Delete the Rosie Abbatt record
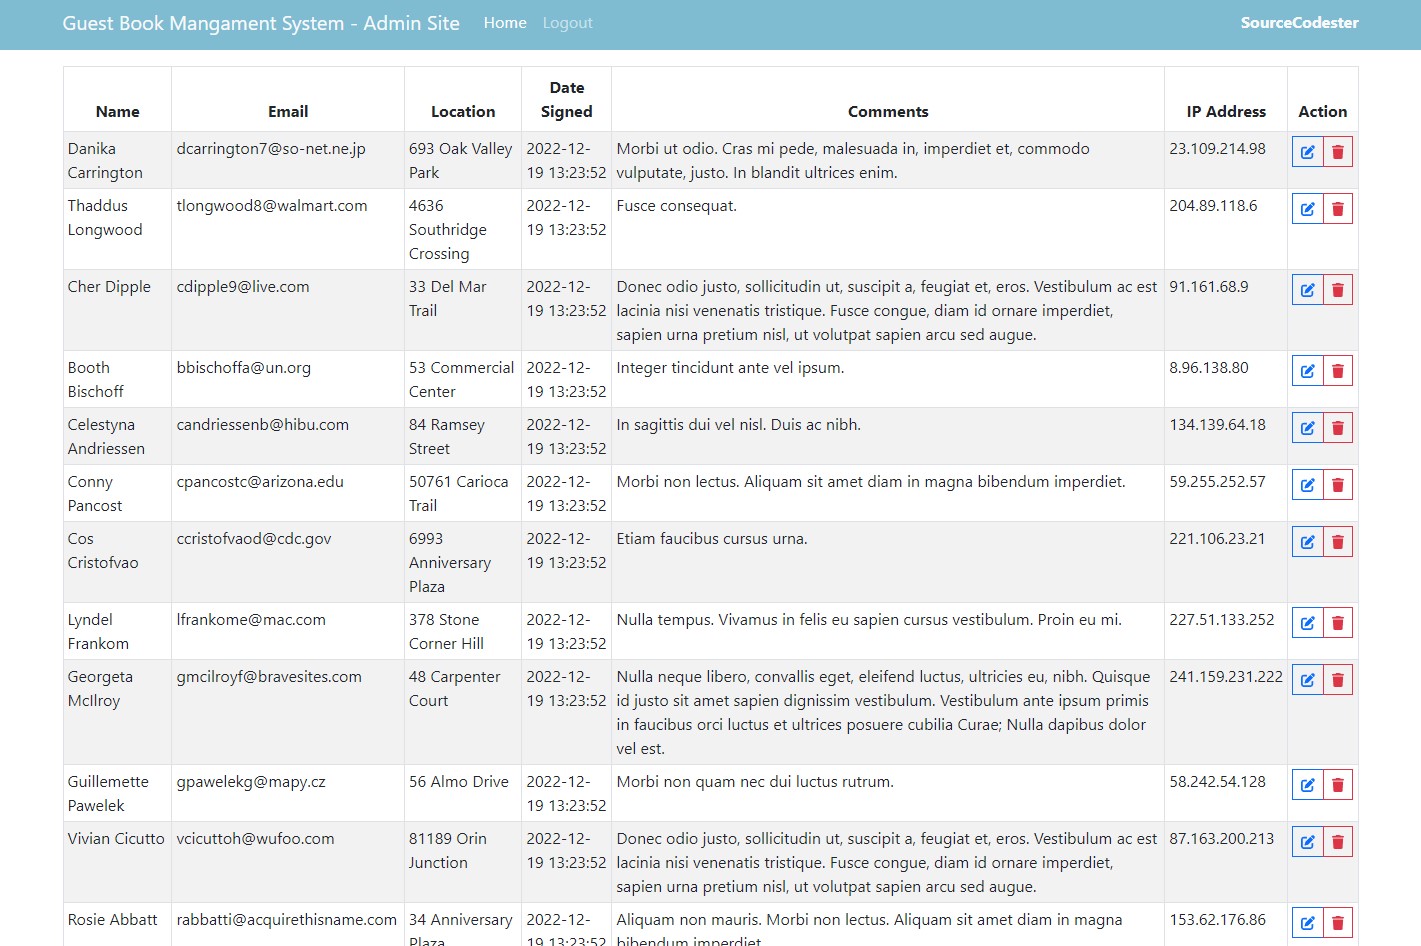The width and height of the screenshot is (1421, 946). point(1338,922)
